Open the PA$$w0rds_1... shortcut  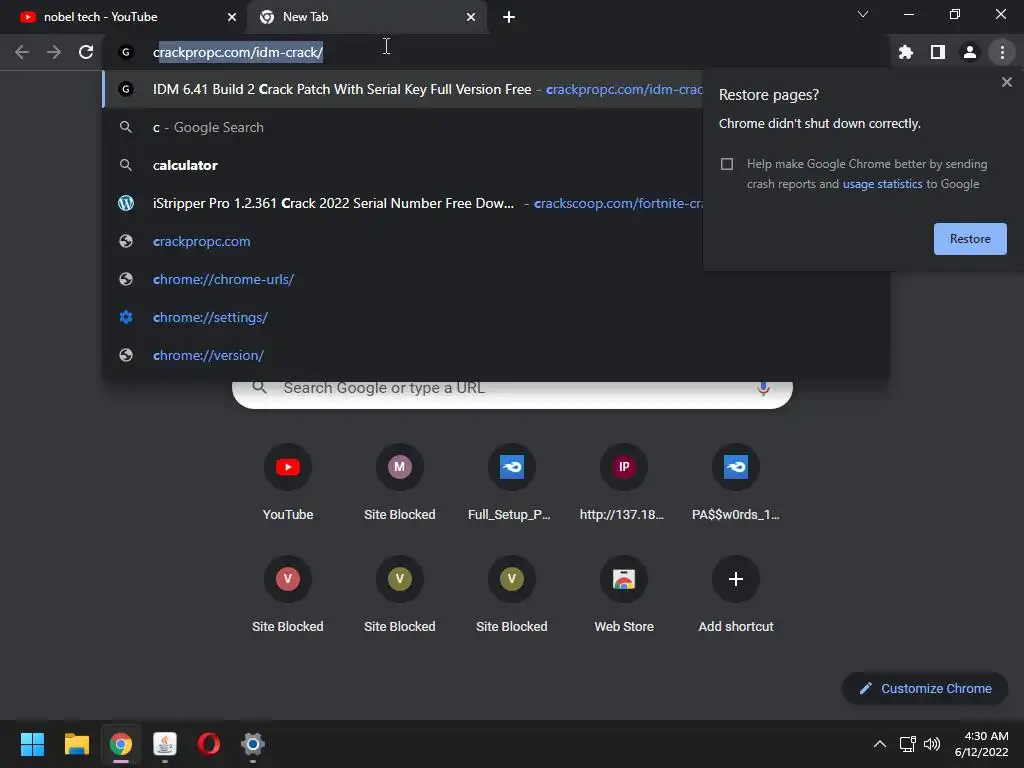click(735, 483)
